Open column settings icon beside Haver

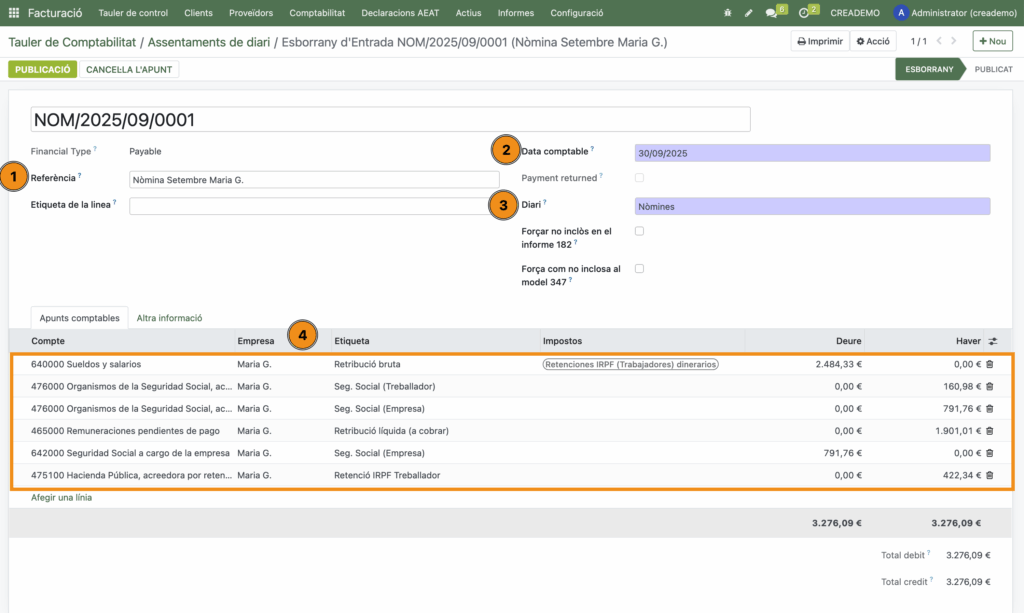(x=993, y=341)
